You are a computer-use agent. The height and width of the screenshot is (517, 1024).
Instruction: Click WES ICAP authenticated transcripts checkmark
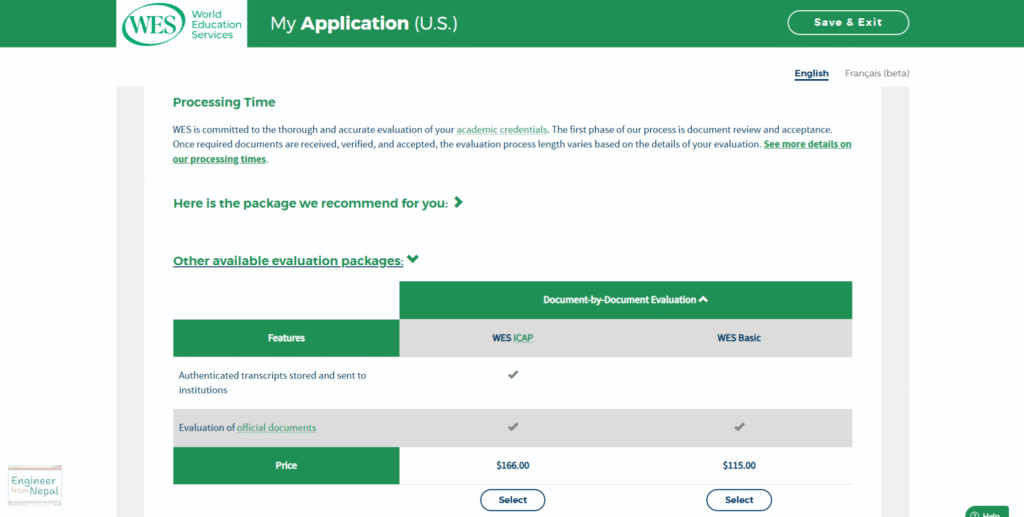[513, 375]
